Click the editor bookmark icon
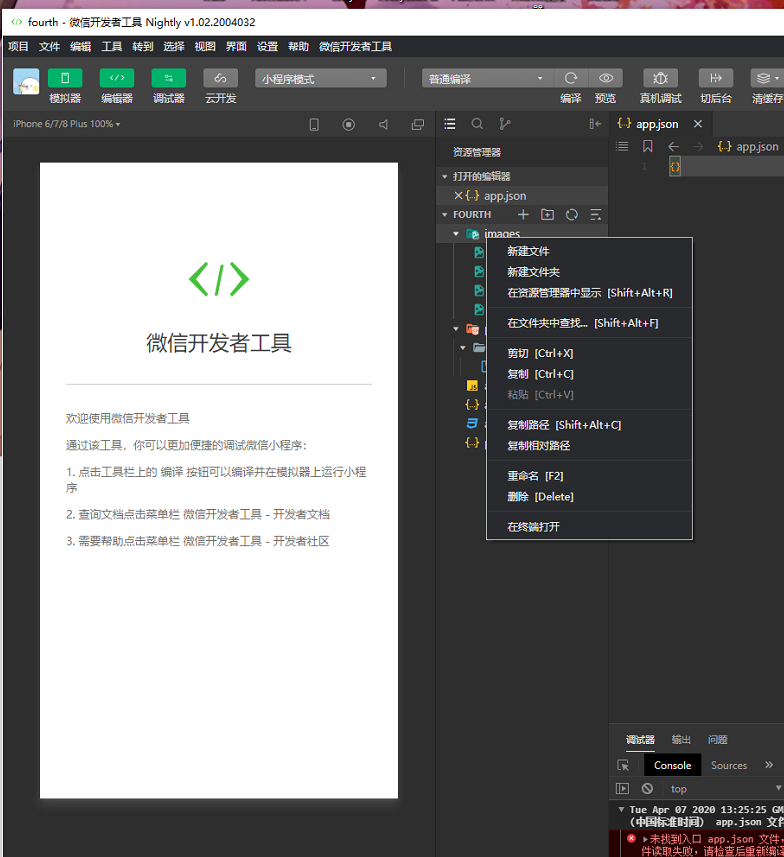The height and width of the screenshot is (857, 784). click(647, 146)
